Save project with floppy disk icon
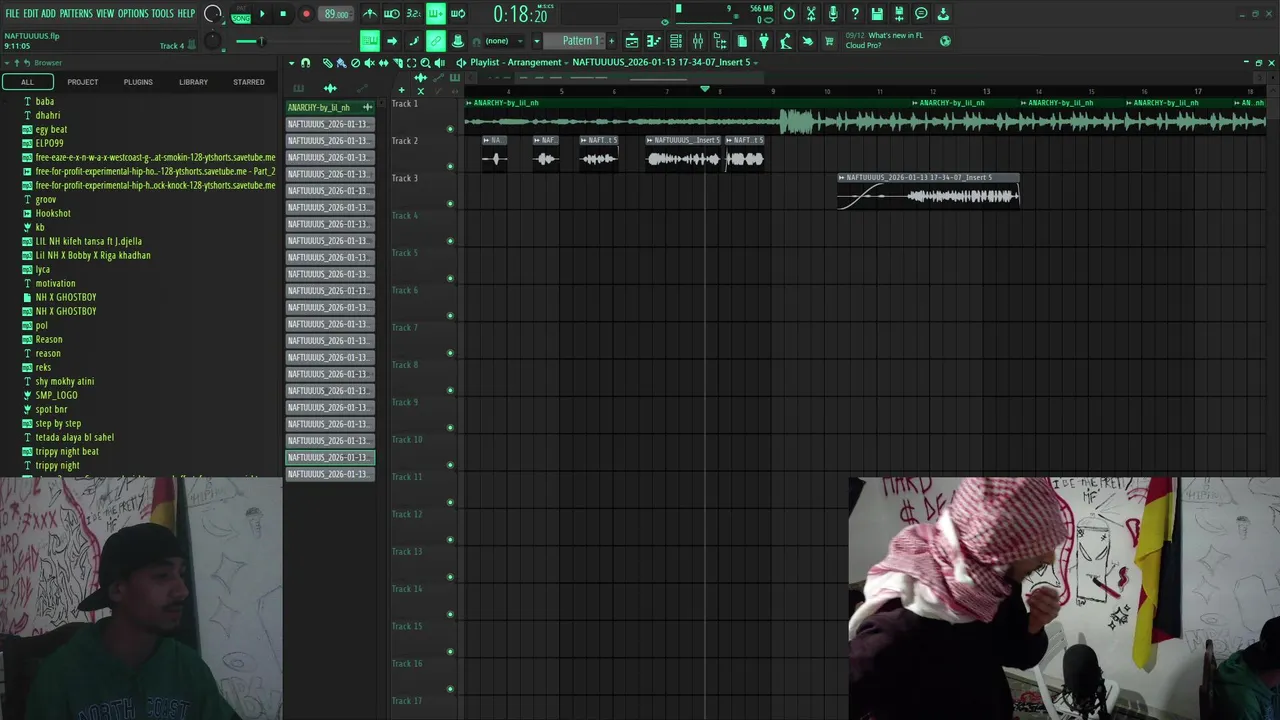 pyautogui.click(x=877, y=14)
